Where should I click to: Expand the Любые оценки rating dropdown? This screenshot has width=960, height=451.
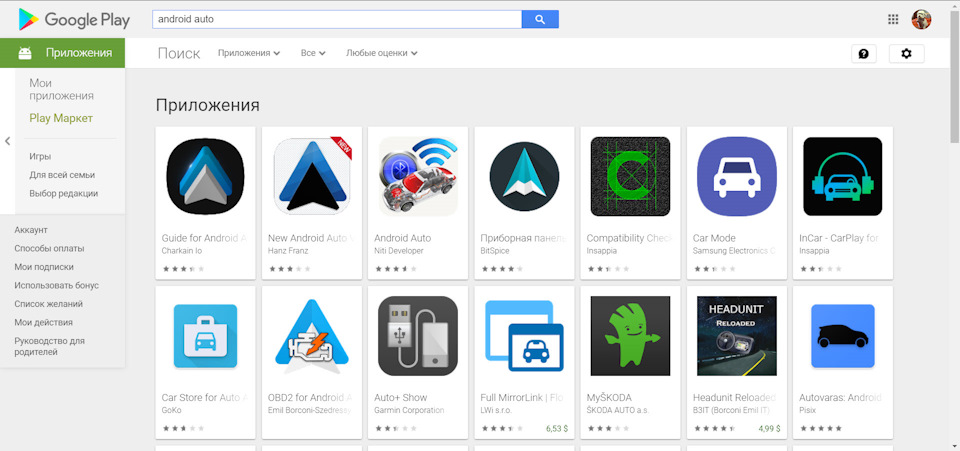(381, 53)
